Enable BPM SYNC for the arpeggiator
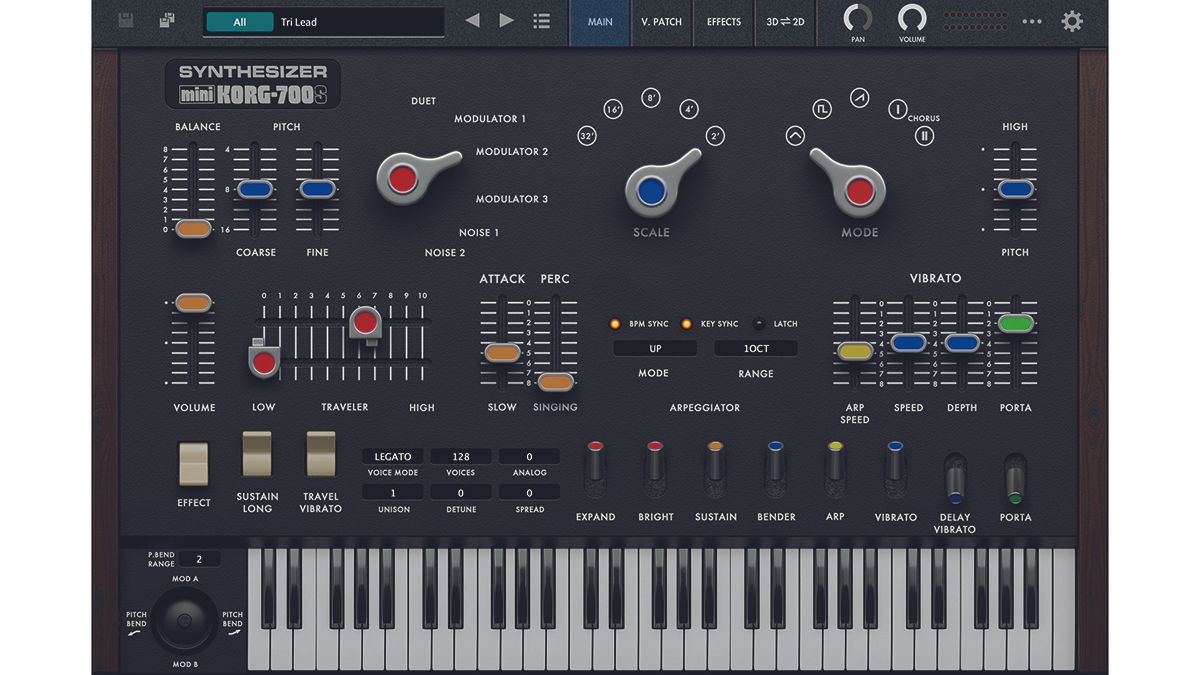 [x=615, y=324]
